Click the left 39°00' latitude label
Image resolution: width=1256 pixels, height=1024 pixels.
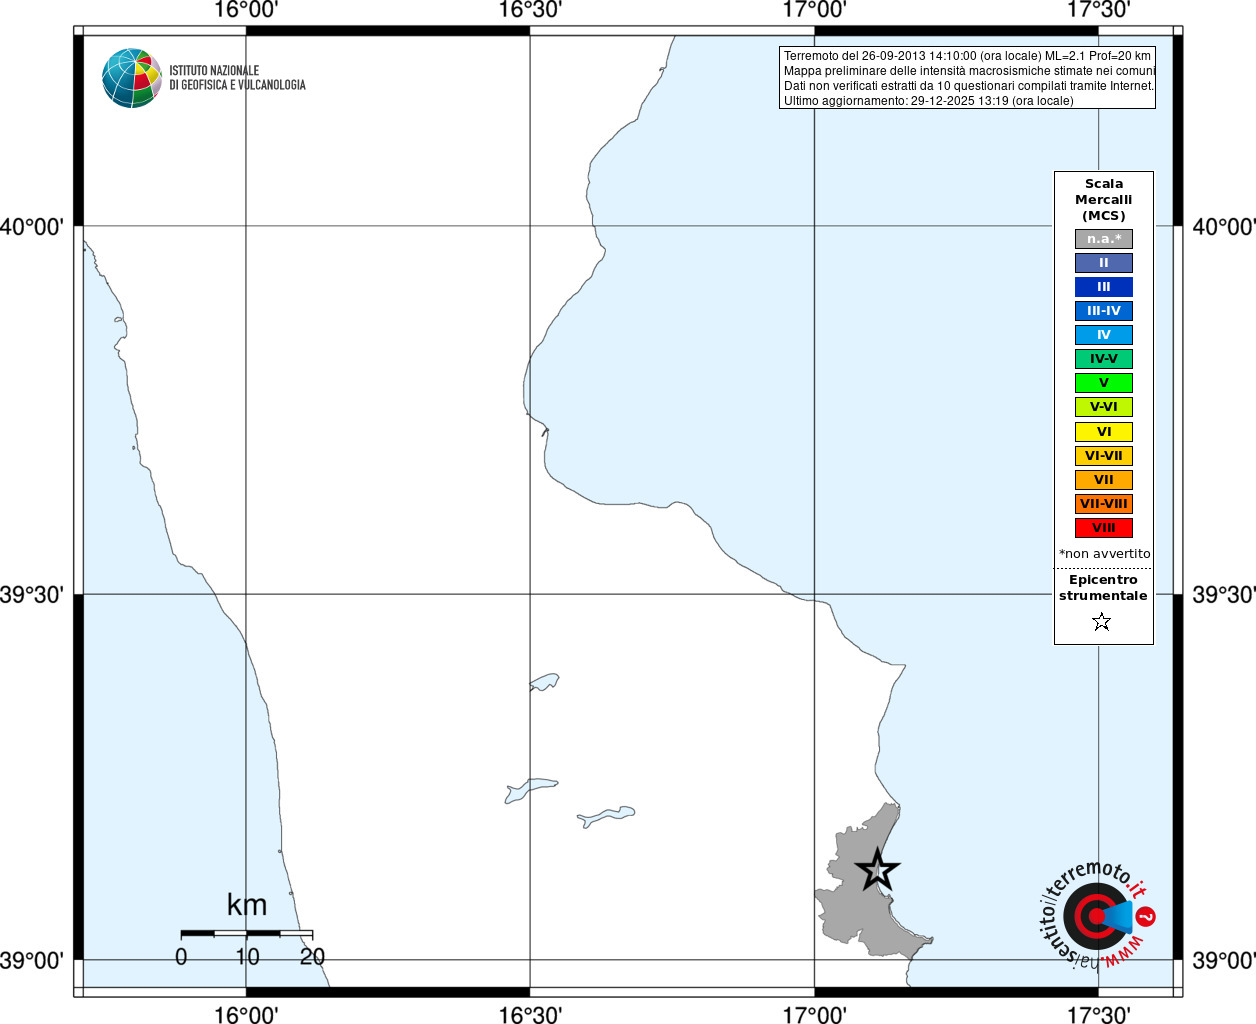point(32,961)
